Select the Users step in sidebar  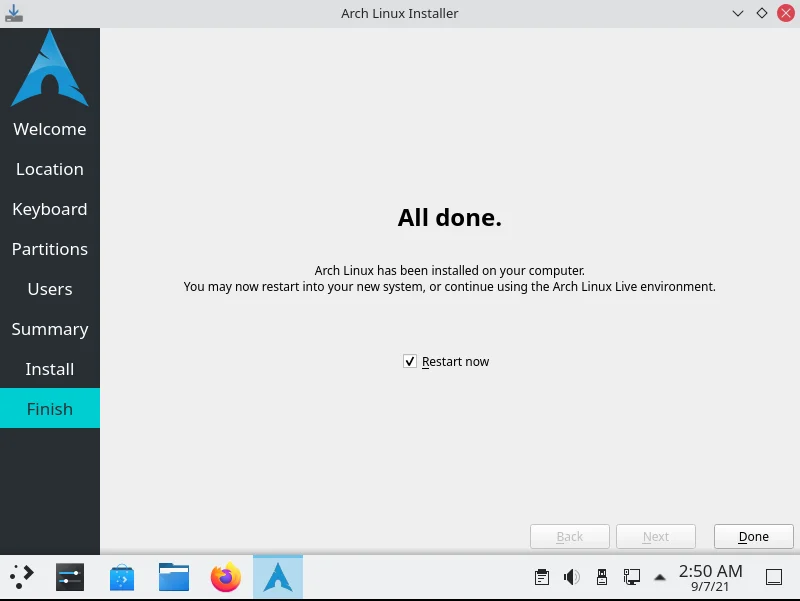50,289
